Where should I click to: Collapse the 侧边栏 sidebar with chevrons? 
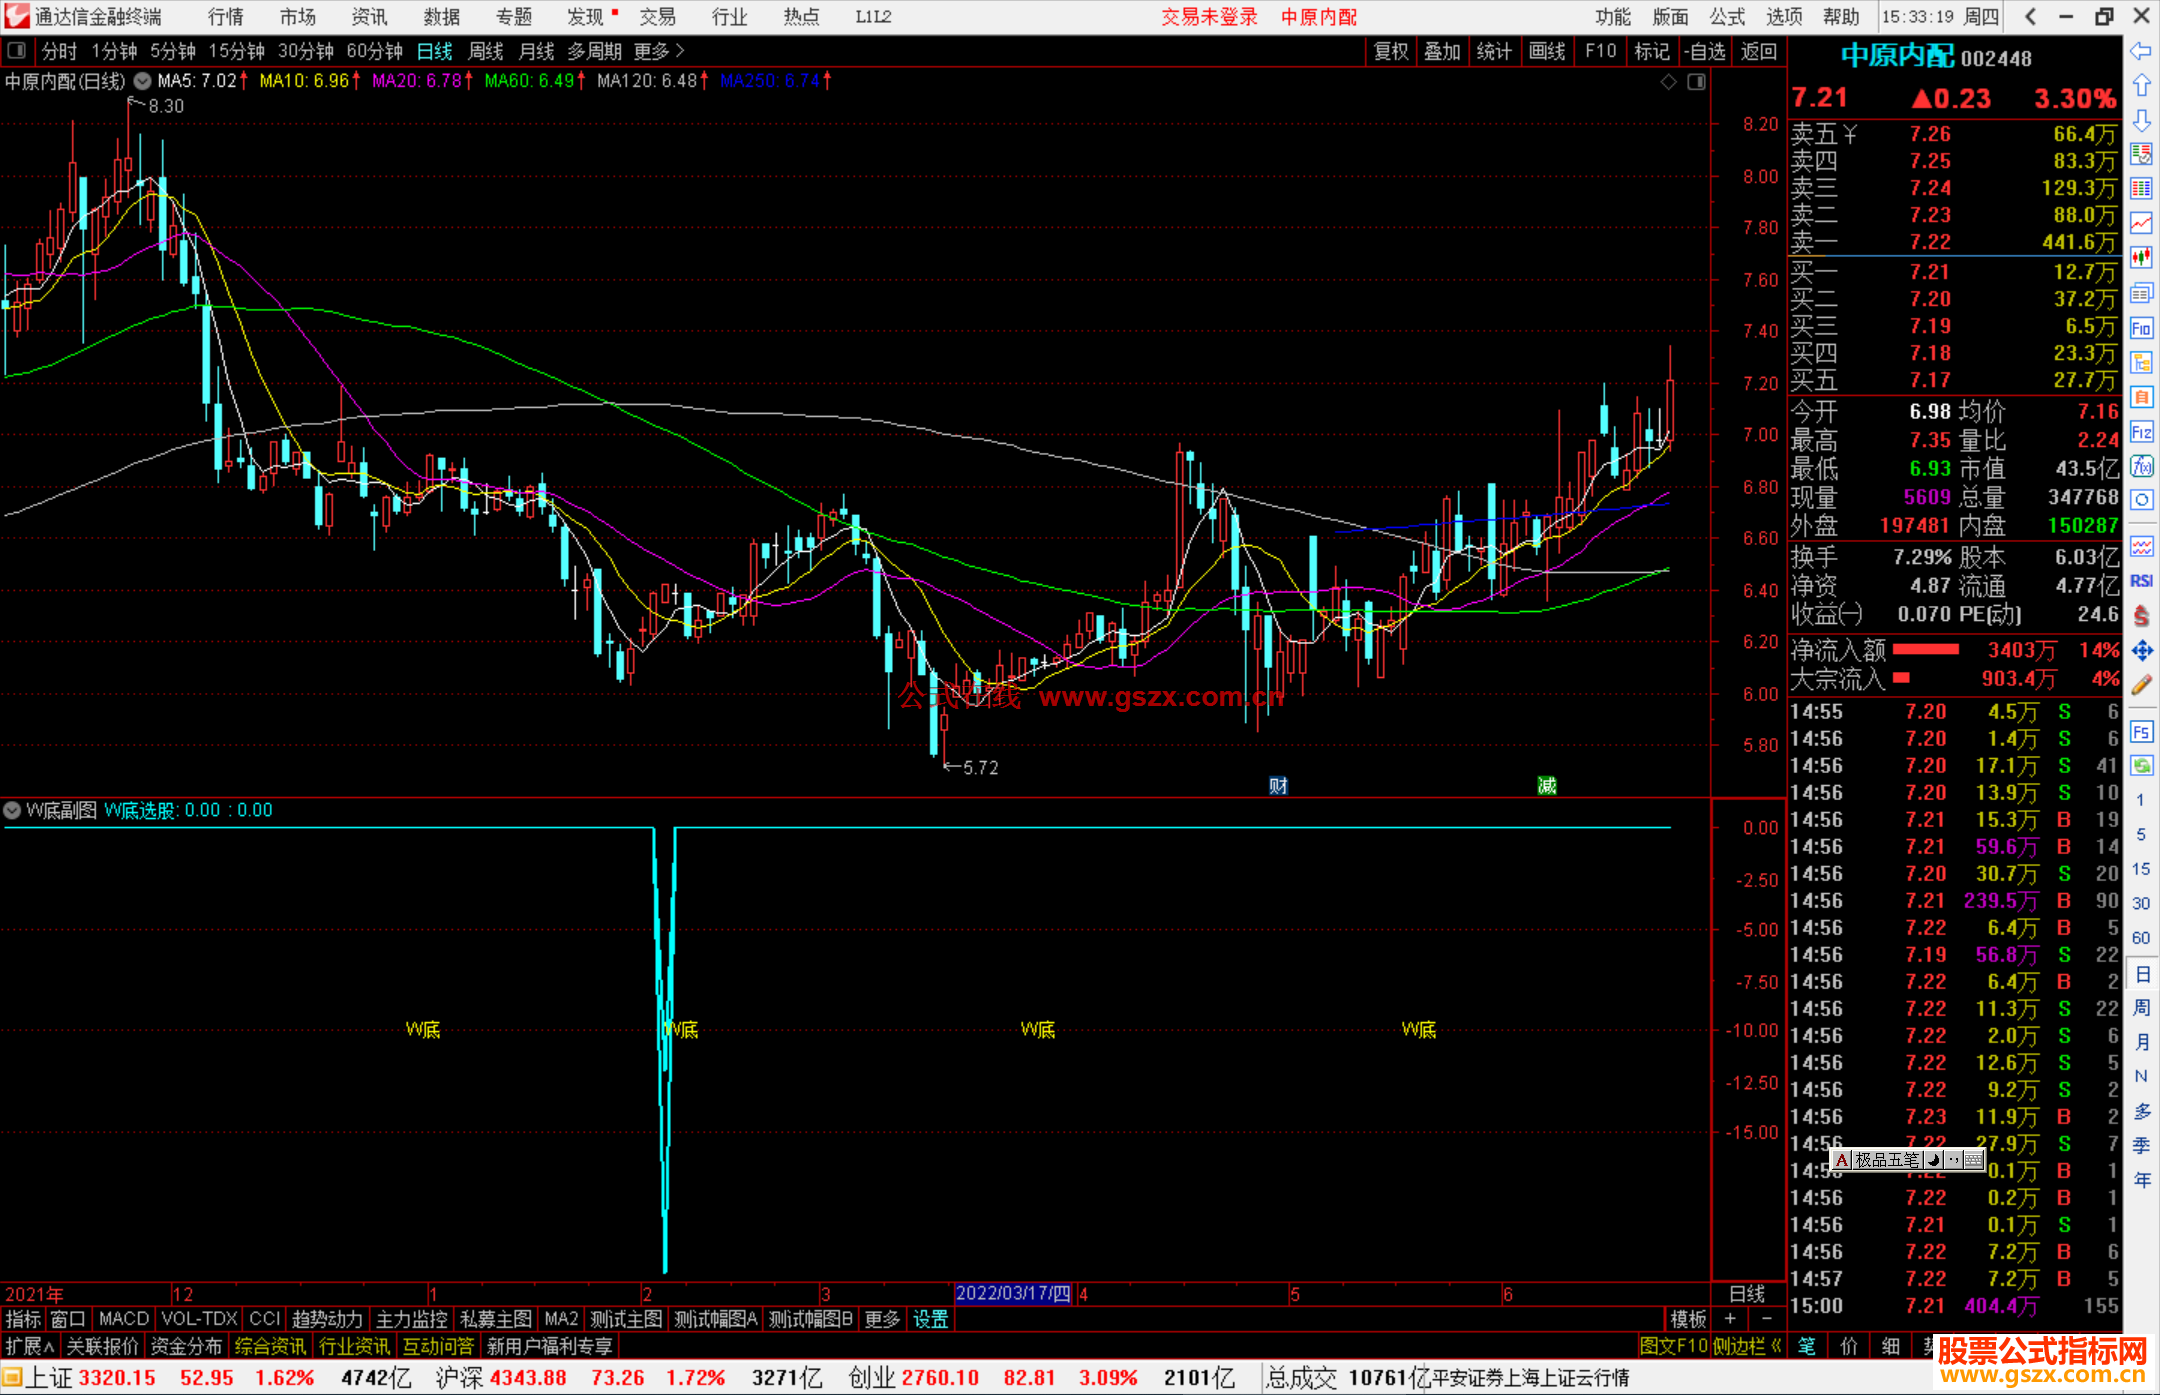click(1748, 1346)
